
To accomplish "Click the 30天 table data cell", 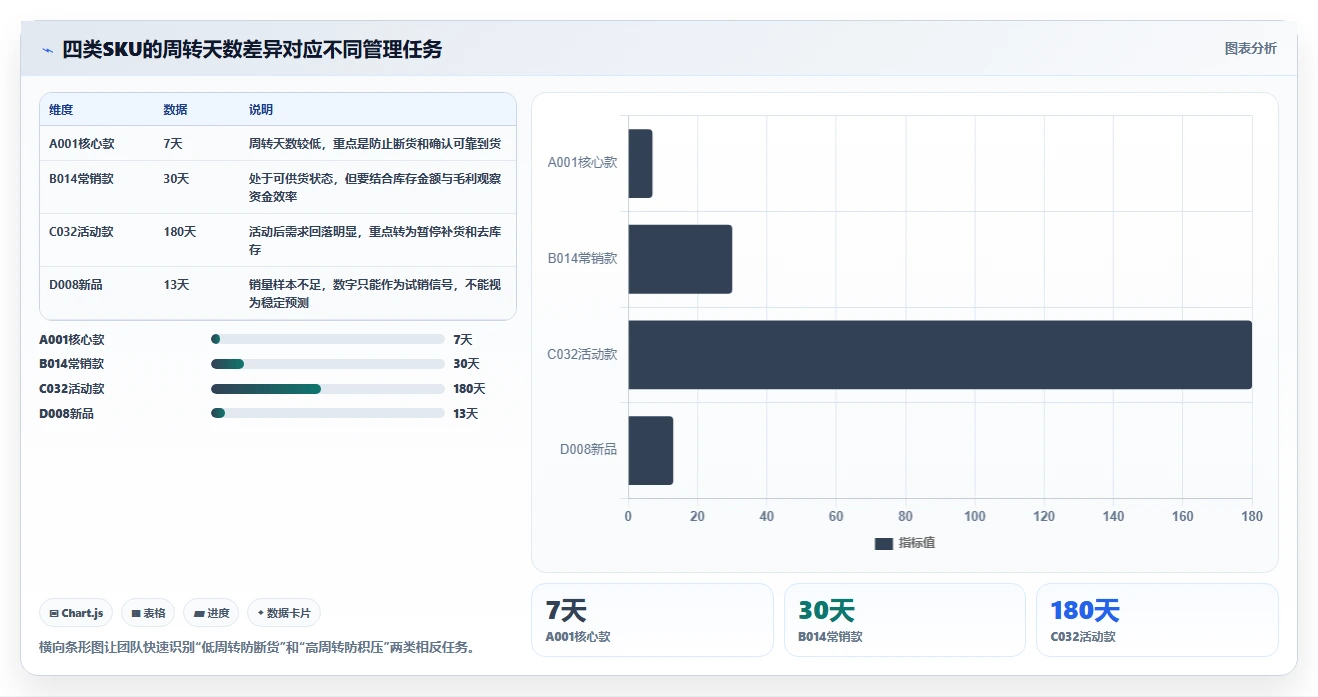I will pos(176,179).
